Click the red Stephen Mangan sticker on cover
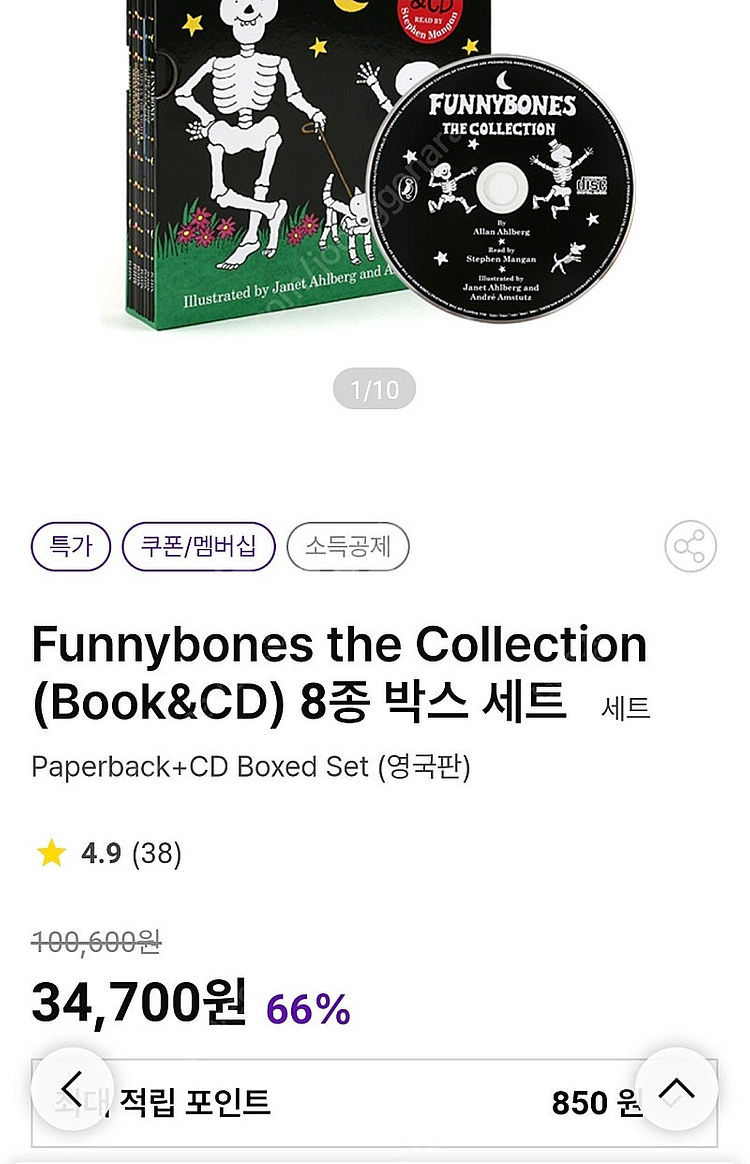Screen dimensions: 750x1164 point(429,20)
